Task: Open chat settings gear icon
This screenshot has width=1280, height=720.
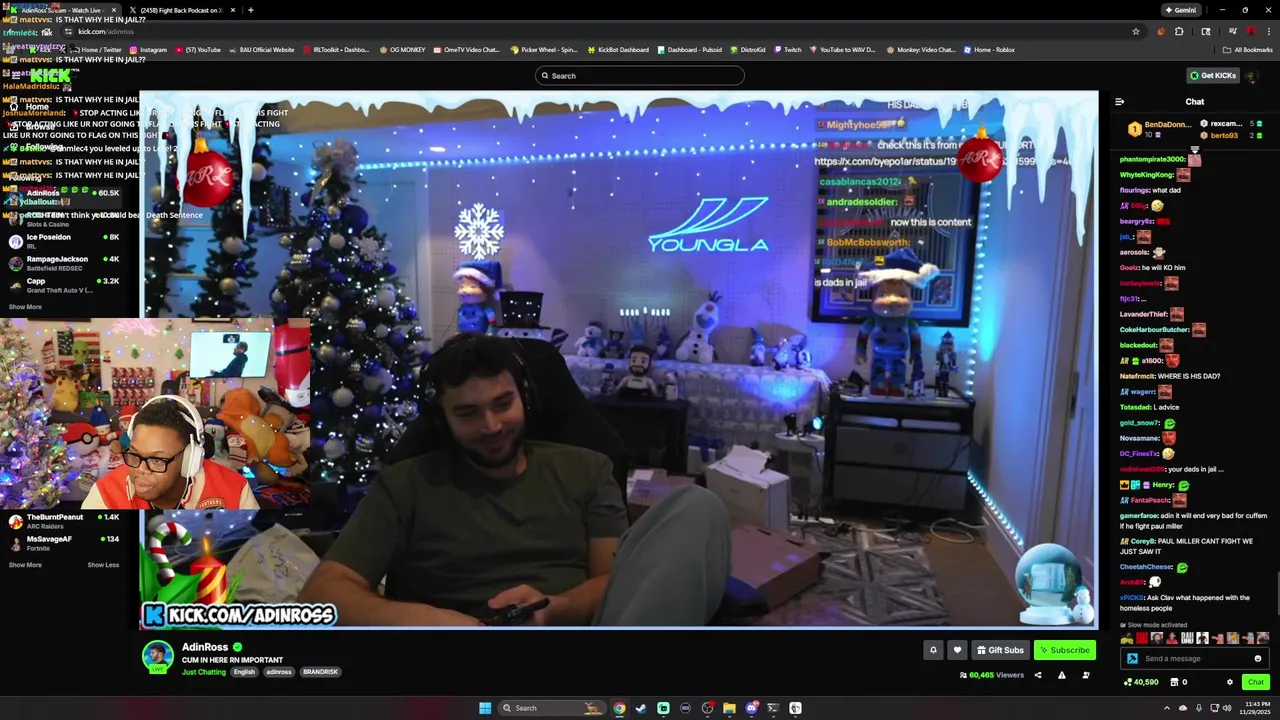Action: click(x=1230, y=682)
